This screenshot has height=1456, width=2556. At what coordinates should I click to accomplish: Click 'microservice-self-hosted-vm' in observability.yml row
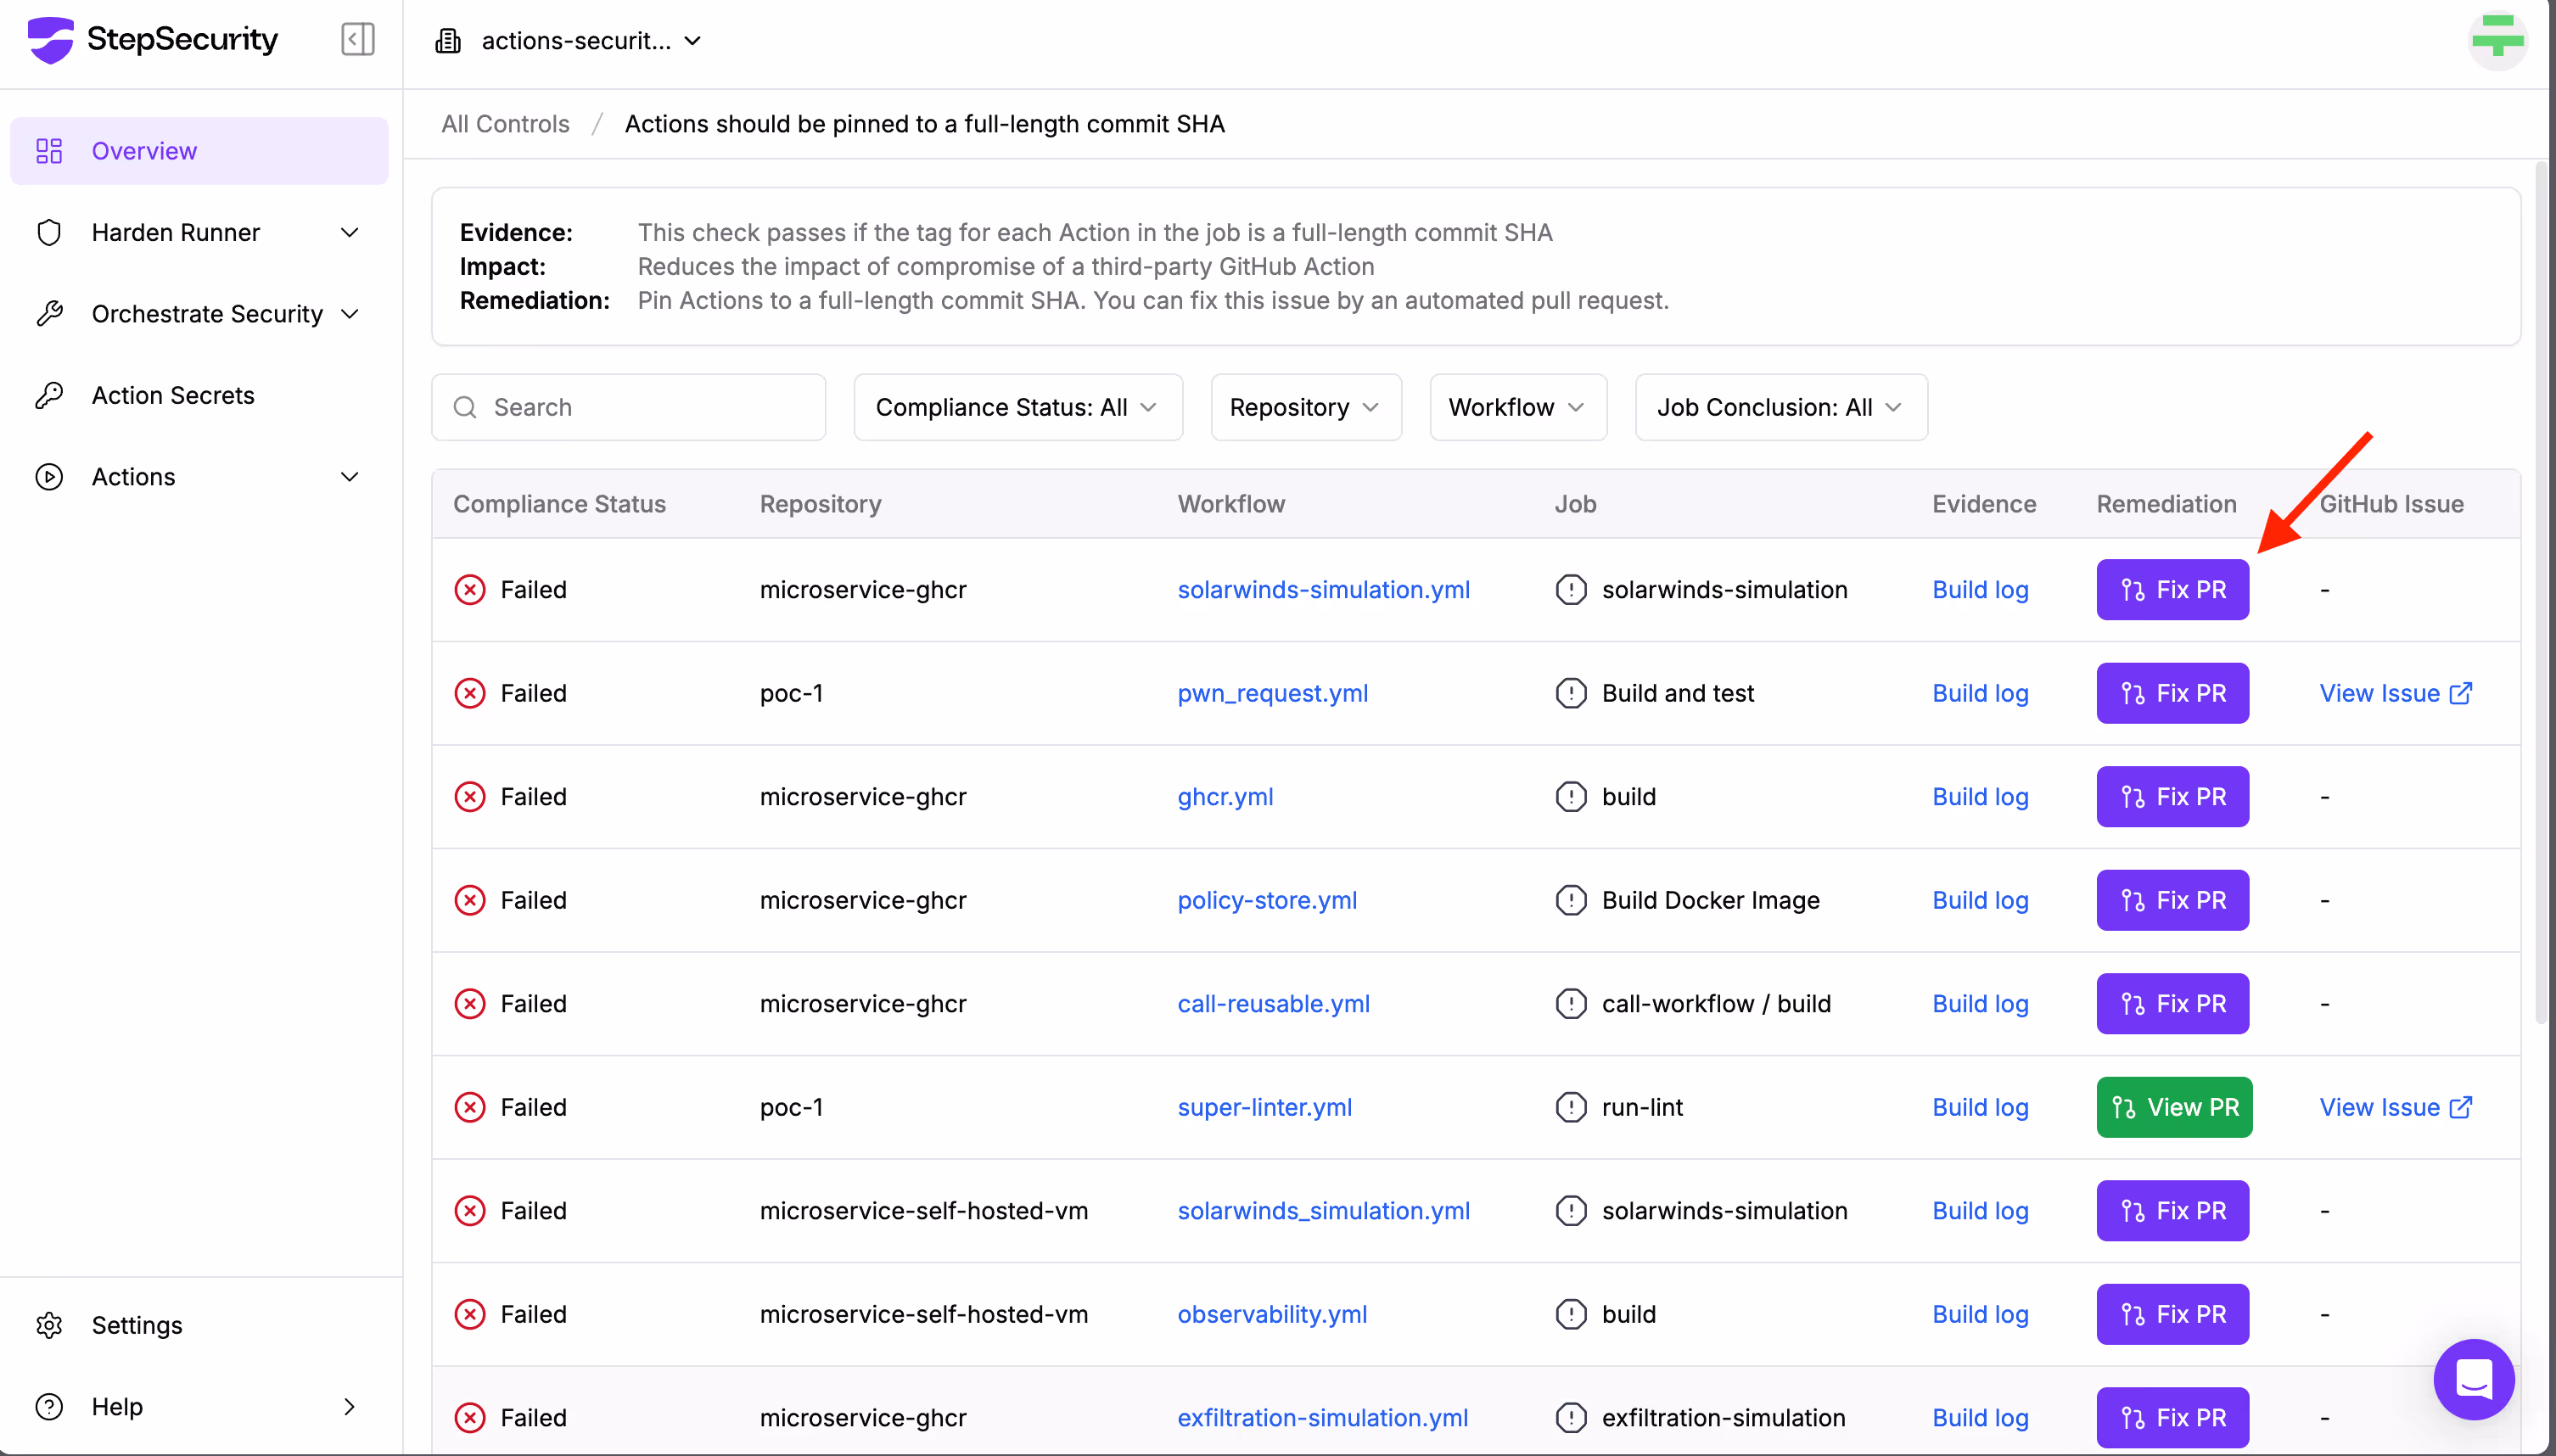coord(923,1314)
